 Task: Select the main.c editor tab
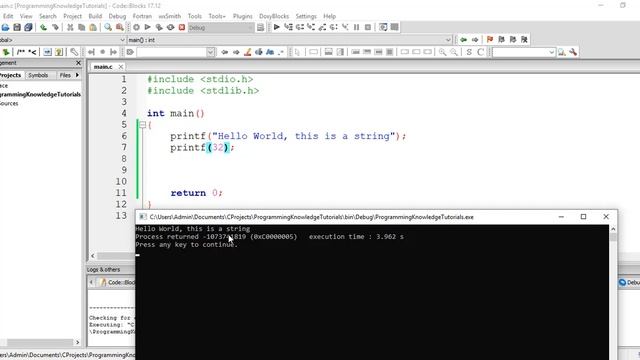point(103,67)
